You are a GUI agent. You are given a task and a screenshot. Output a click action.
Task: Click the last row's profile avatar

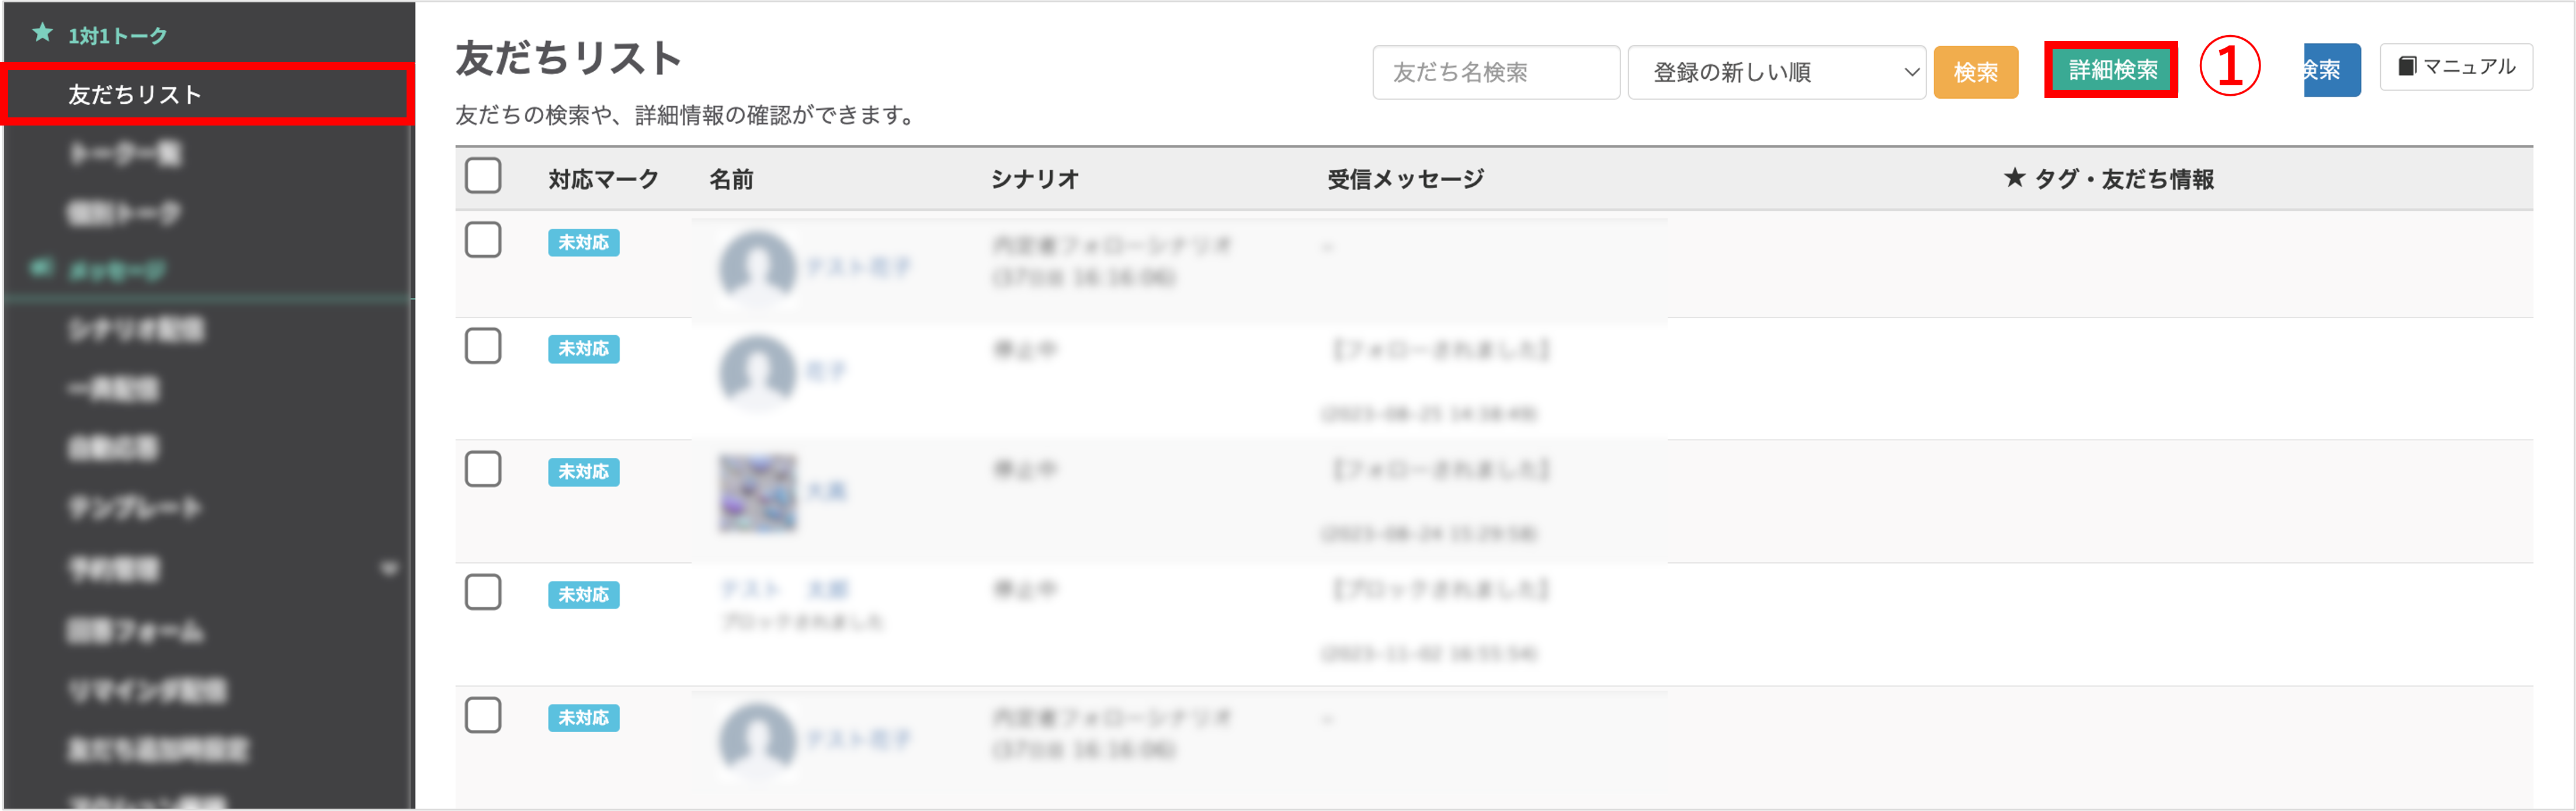[757, 739]
